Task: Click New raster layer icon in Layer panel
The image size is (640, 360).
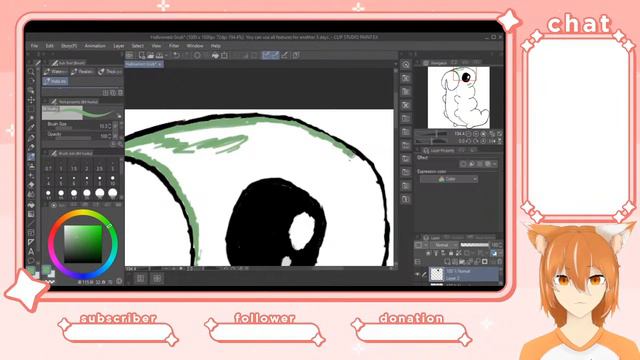Action: click(447, 262)
